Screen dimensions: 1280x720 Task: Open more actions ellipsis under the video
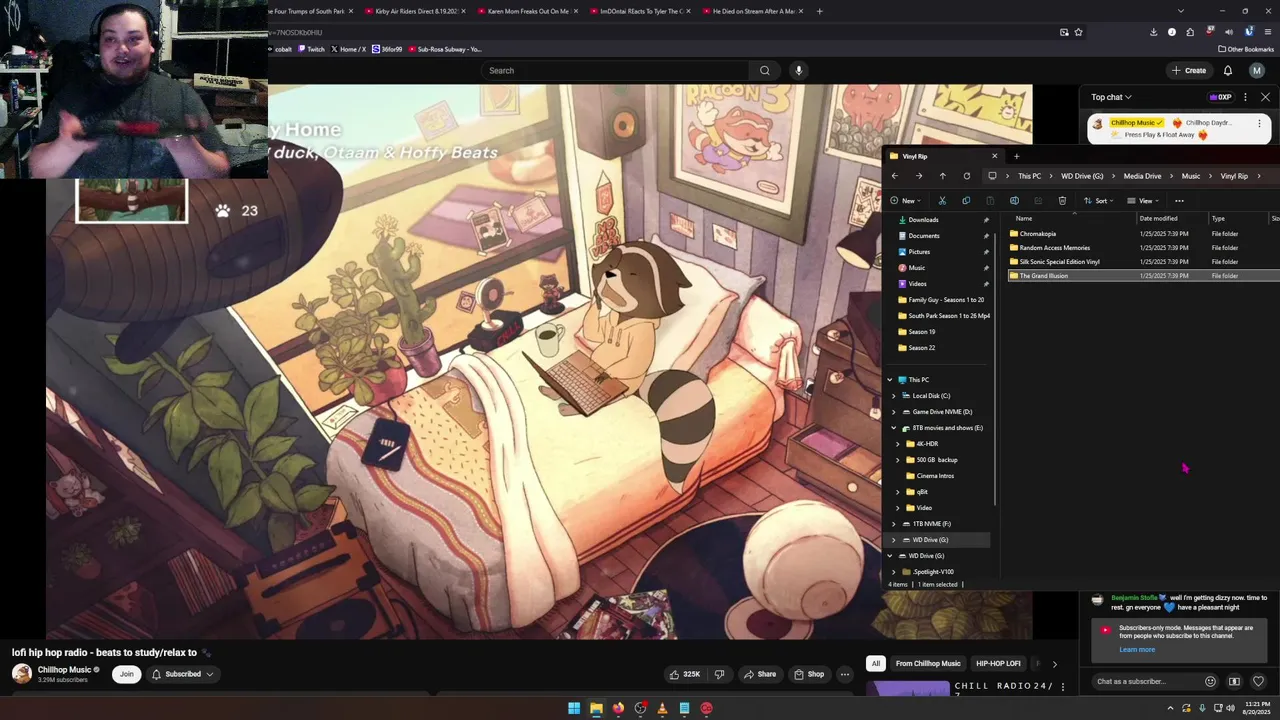(845, 674)
